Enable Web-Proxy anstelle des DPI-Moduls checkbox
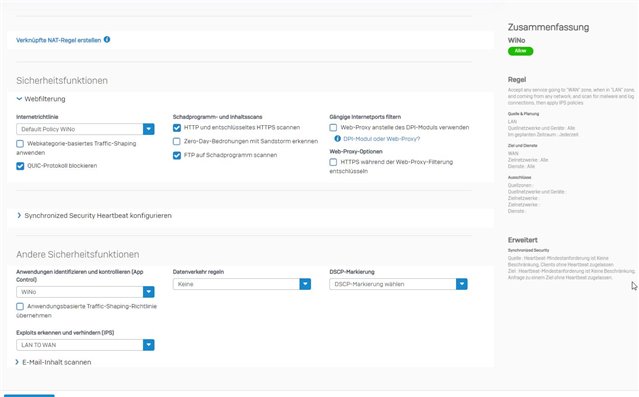639x397 pixels. pos(333,128)
